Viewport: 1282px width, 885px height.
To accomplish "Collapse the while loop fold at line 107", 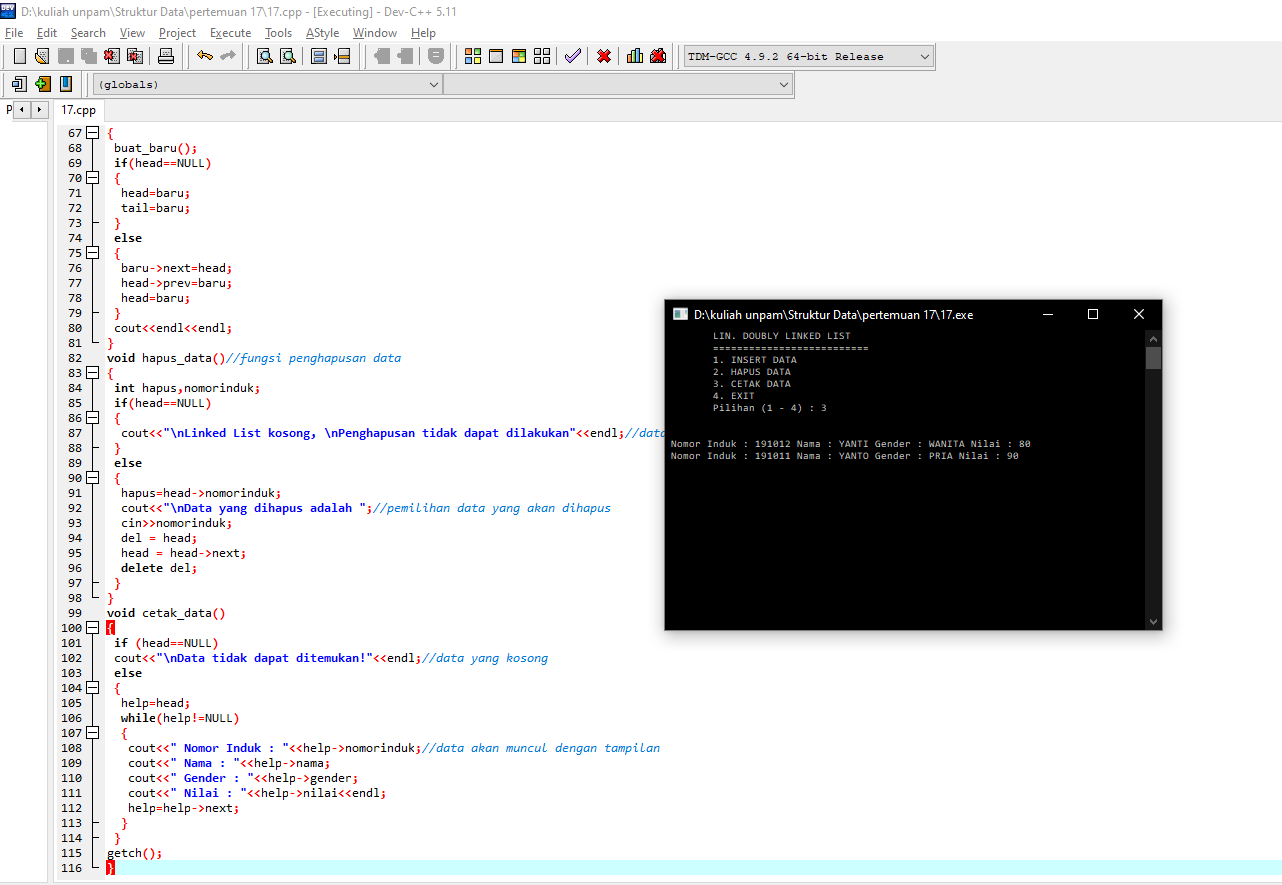I will point(93,733).
